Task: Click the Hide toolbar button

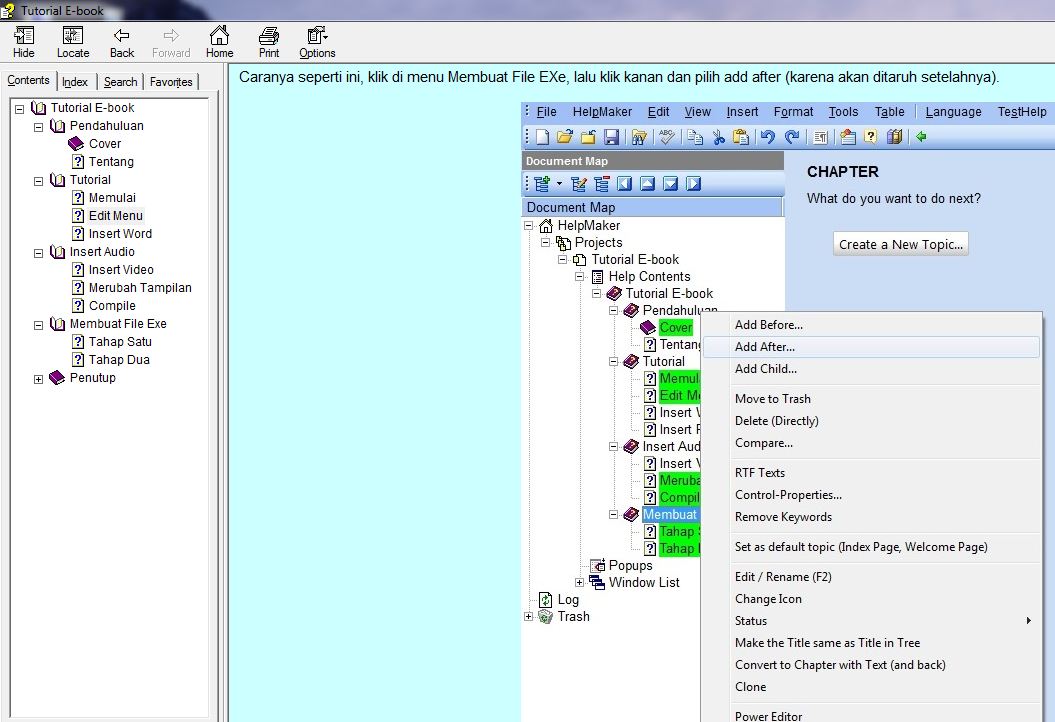Action: click(24, 42)
